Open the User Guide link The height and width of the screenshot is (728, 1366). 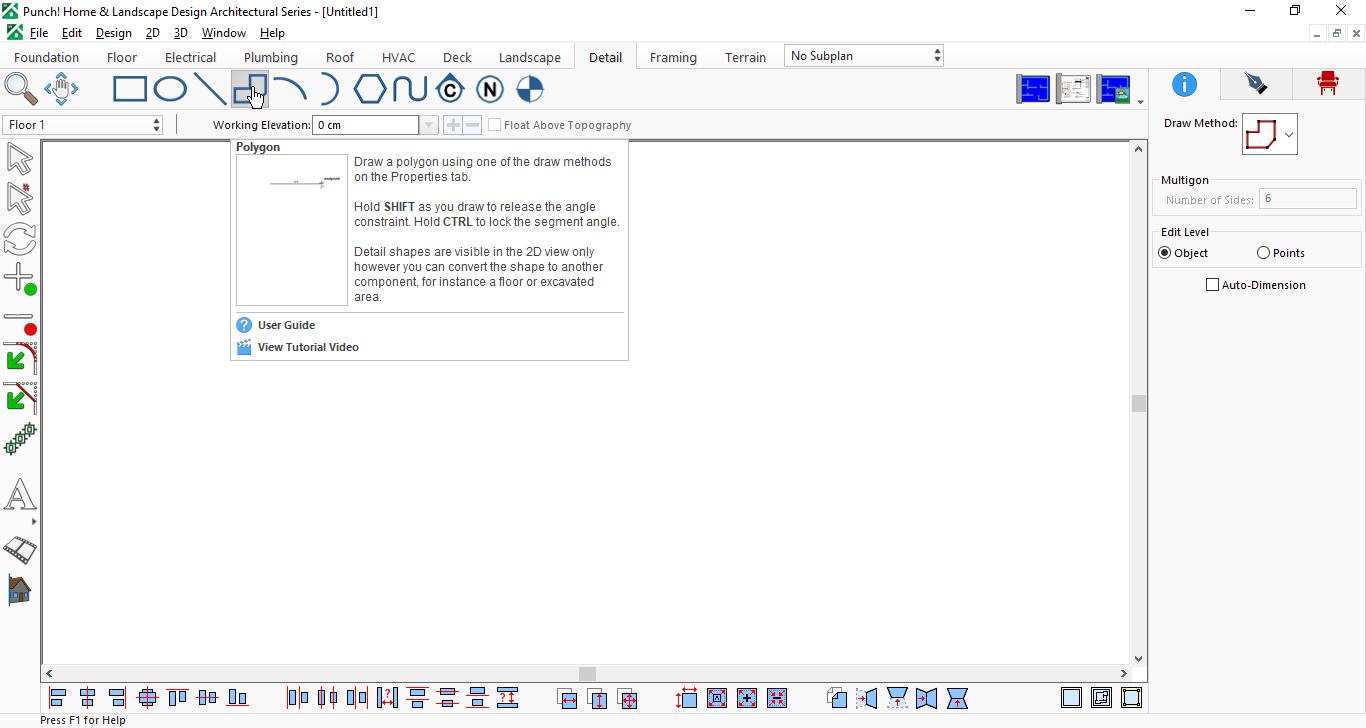[x=286, y=325]
